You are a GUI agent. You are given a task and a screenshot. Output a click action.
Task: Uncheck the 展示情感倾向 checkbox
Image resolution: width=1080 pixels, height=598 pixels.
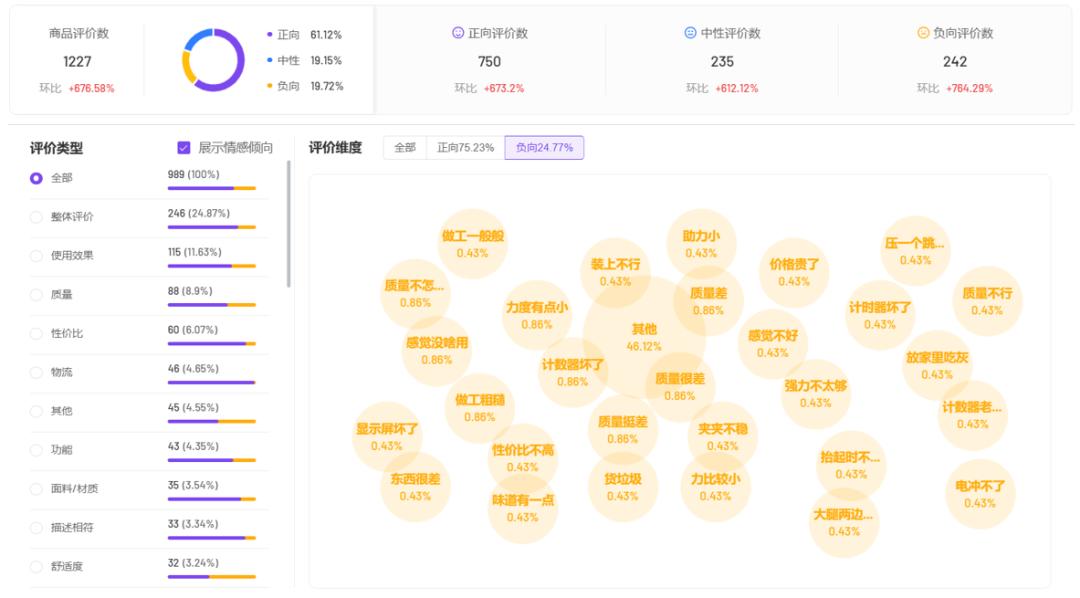coord(183,148)
